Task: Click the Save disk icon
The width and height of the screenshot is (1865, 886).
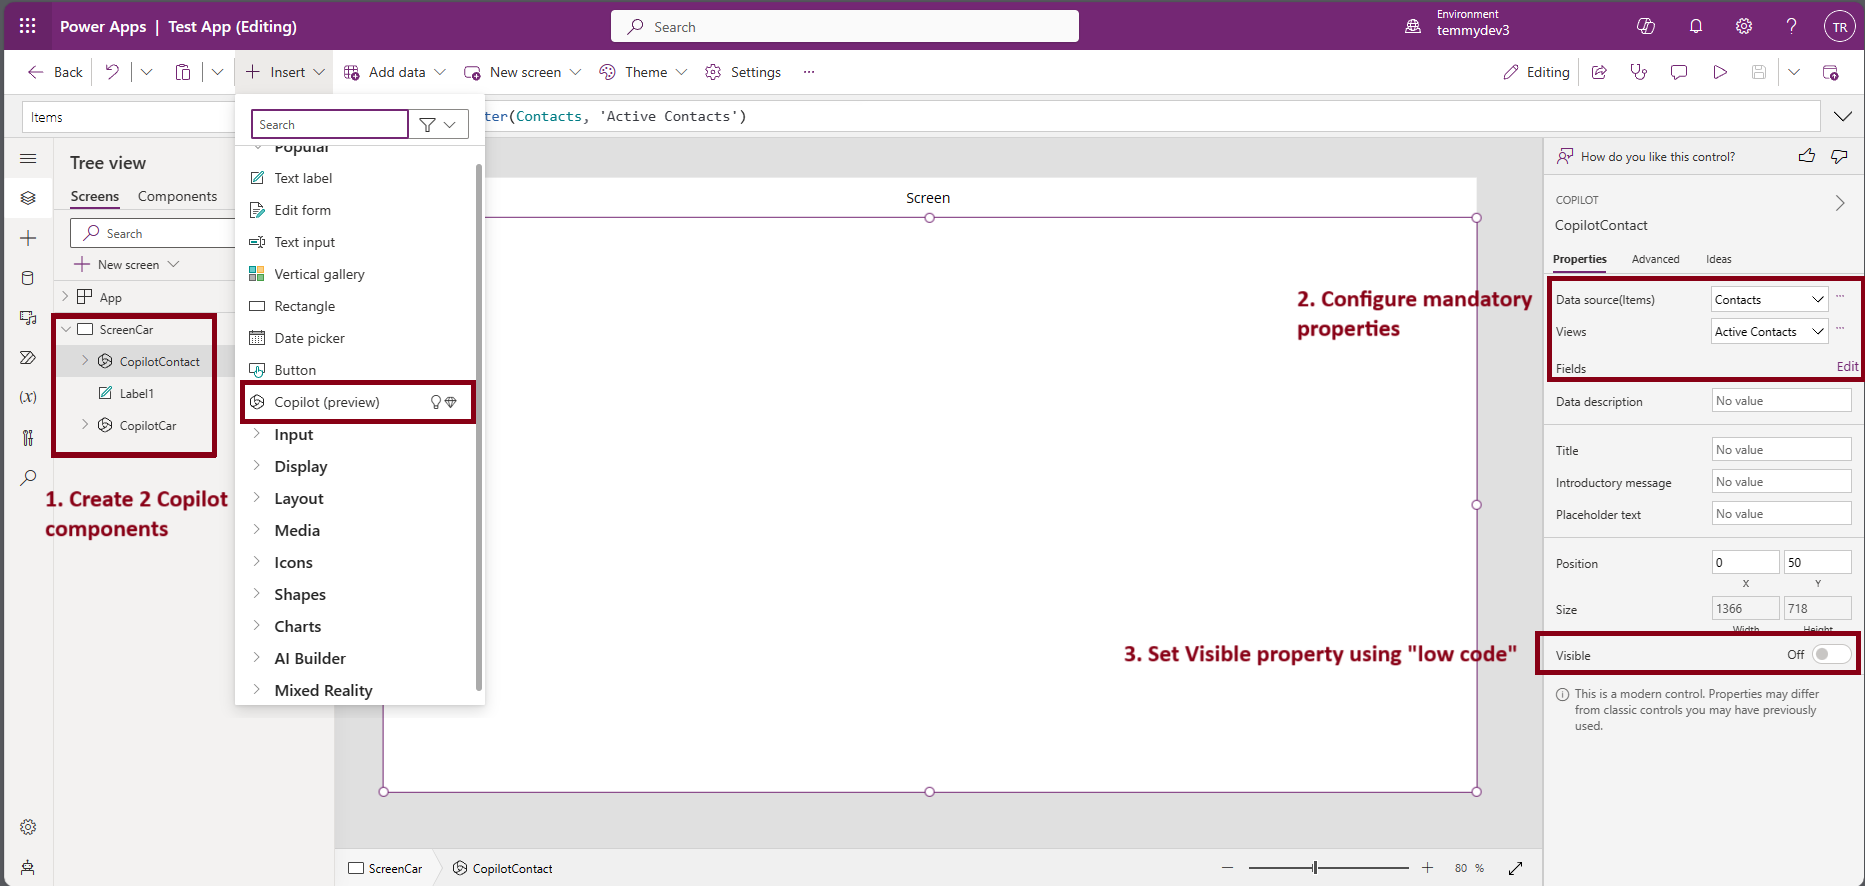Action: [x=1759, y=72]
